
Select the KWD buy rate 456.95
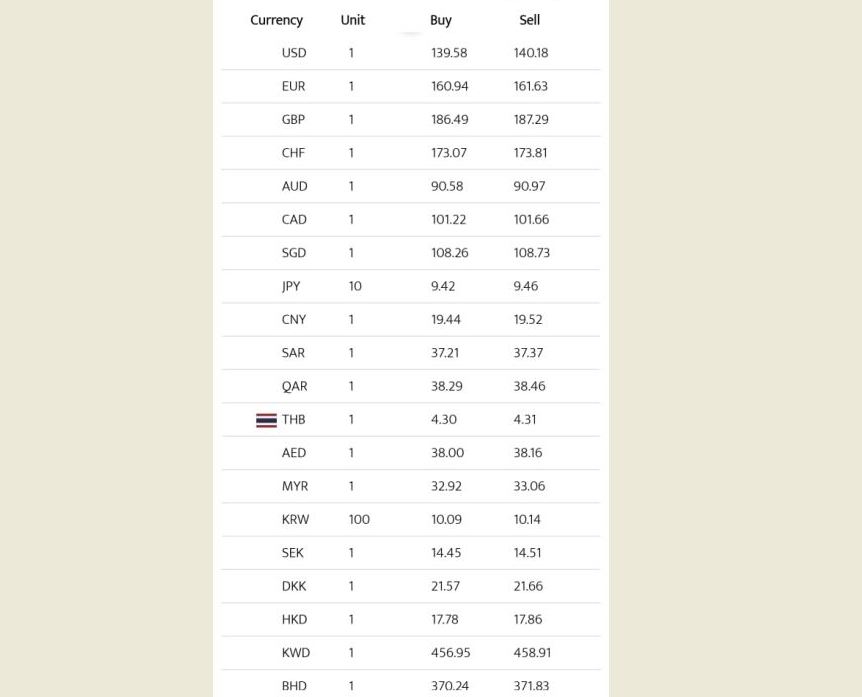(450, 653)
